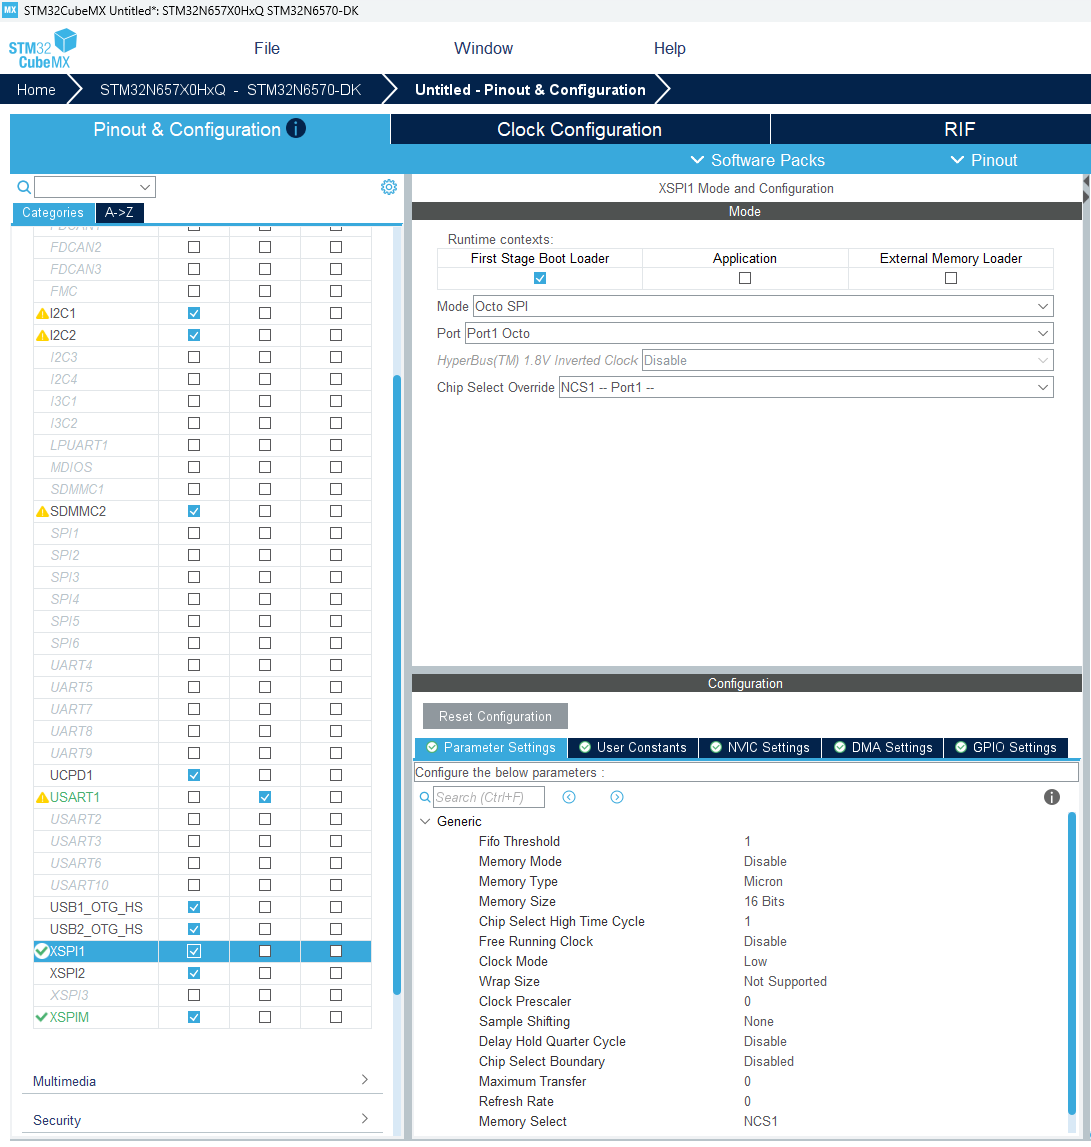Screen dimensions: 1091x1147
Task: Open the File menu
Action: (267, 48)
